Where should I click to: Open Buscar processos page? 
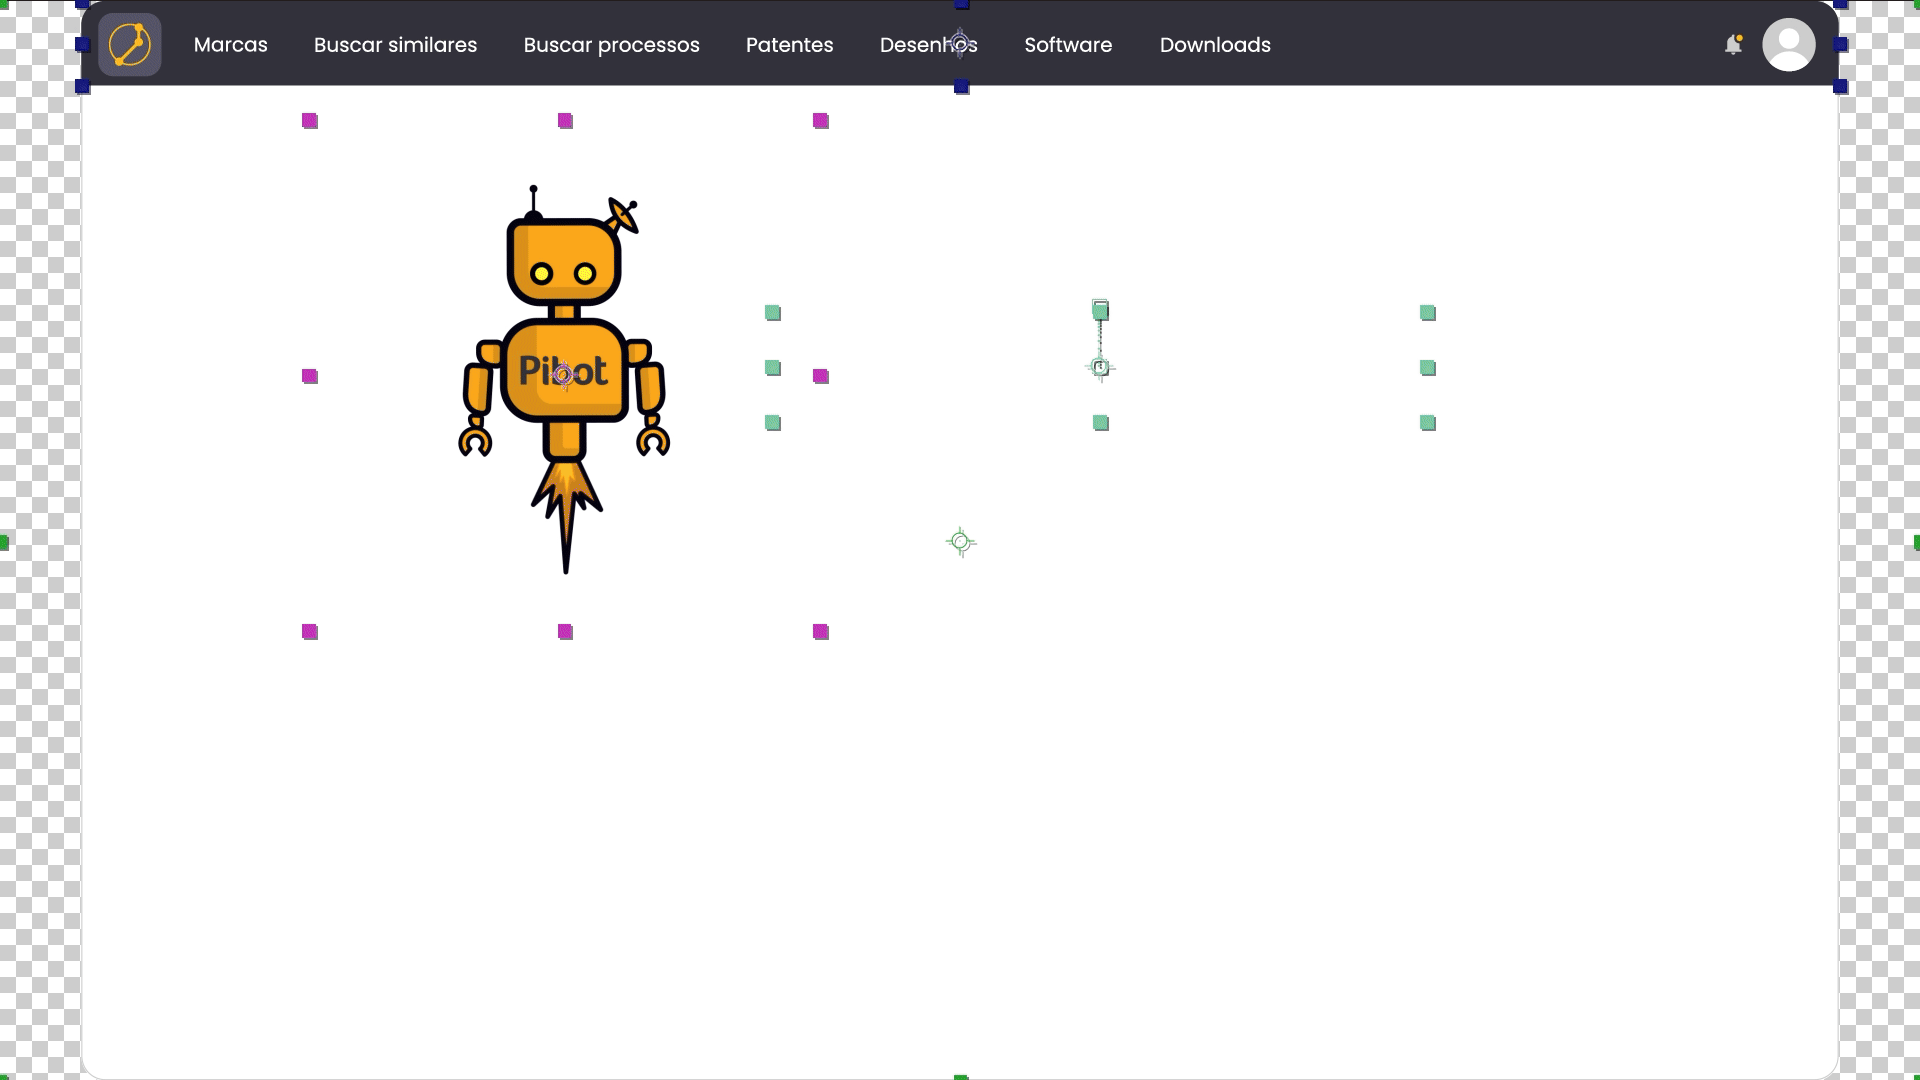(611, 45)
